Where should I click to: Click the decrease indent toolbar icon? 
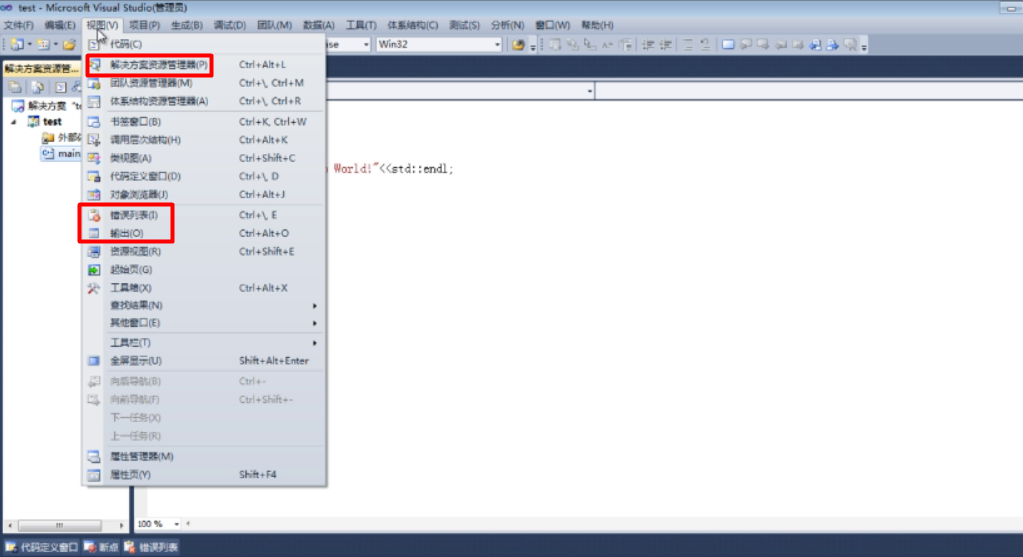point(648,44)
